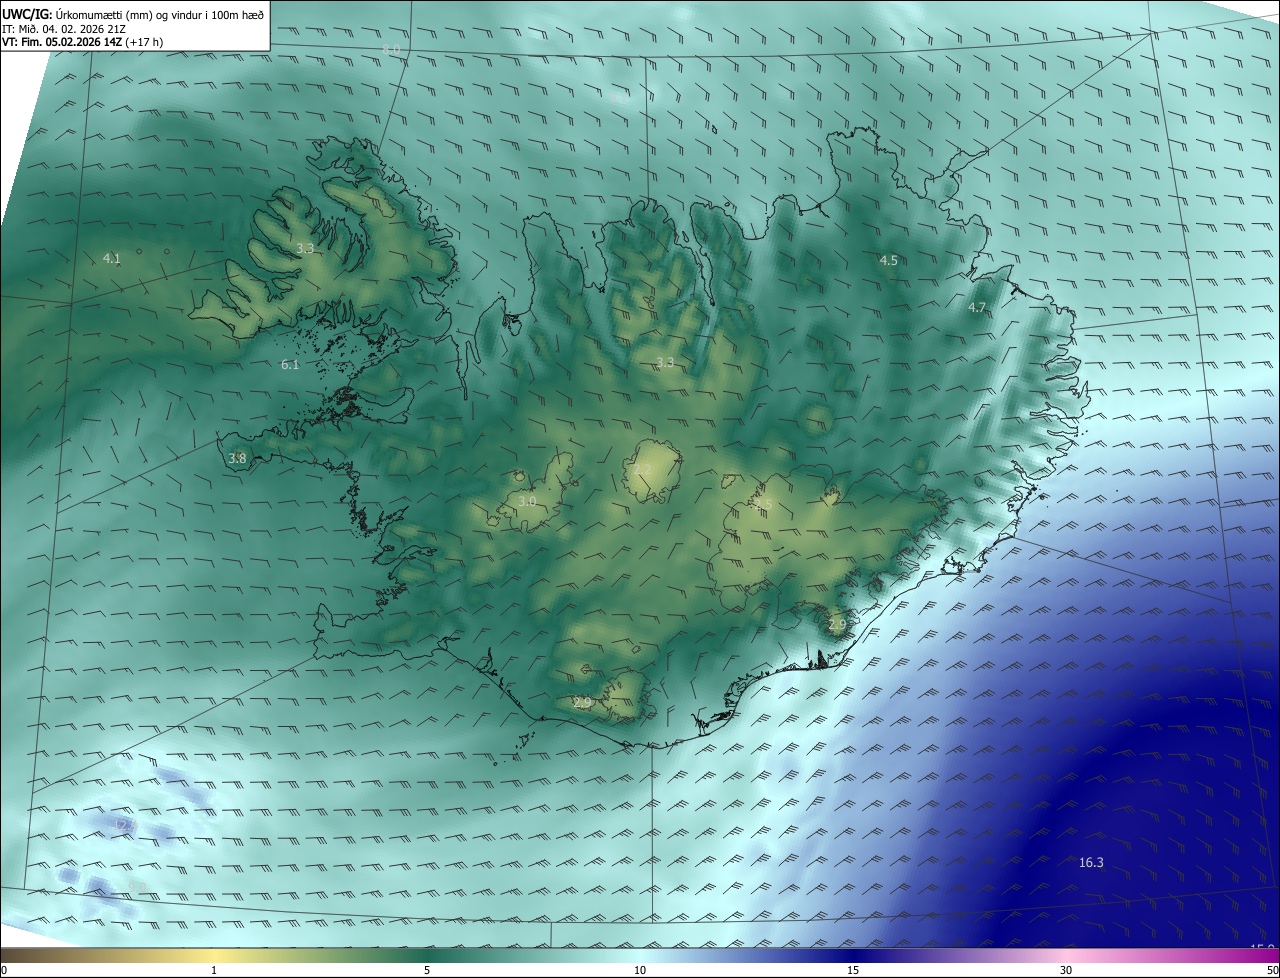Click the 30 tick on the color scale

pos(1066,970)
